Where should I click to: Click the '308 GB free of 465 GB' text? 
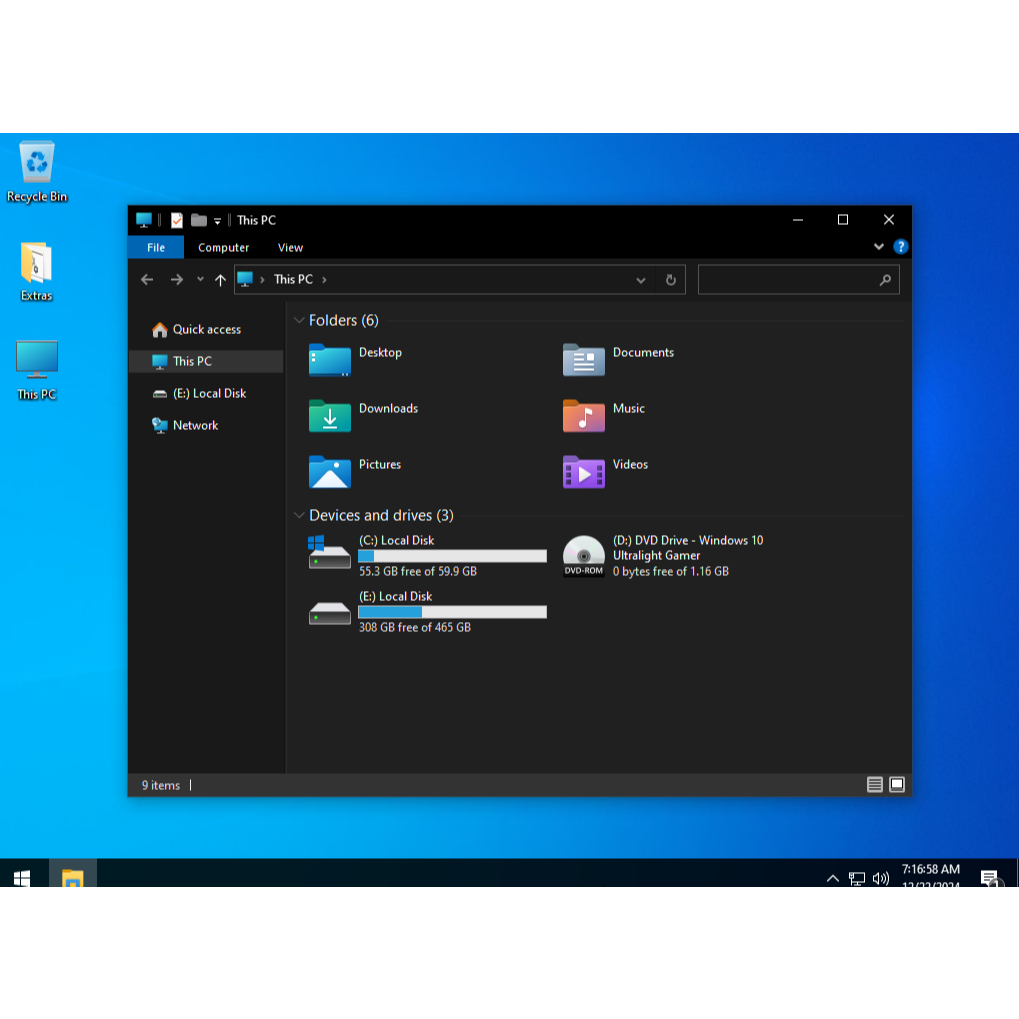(415, 627)
